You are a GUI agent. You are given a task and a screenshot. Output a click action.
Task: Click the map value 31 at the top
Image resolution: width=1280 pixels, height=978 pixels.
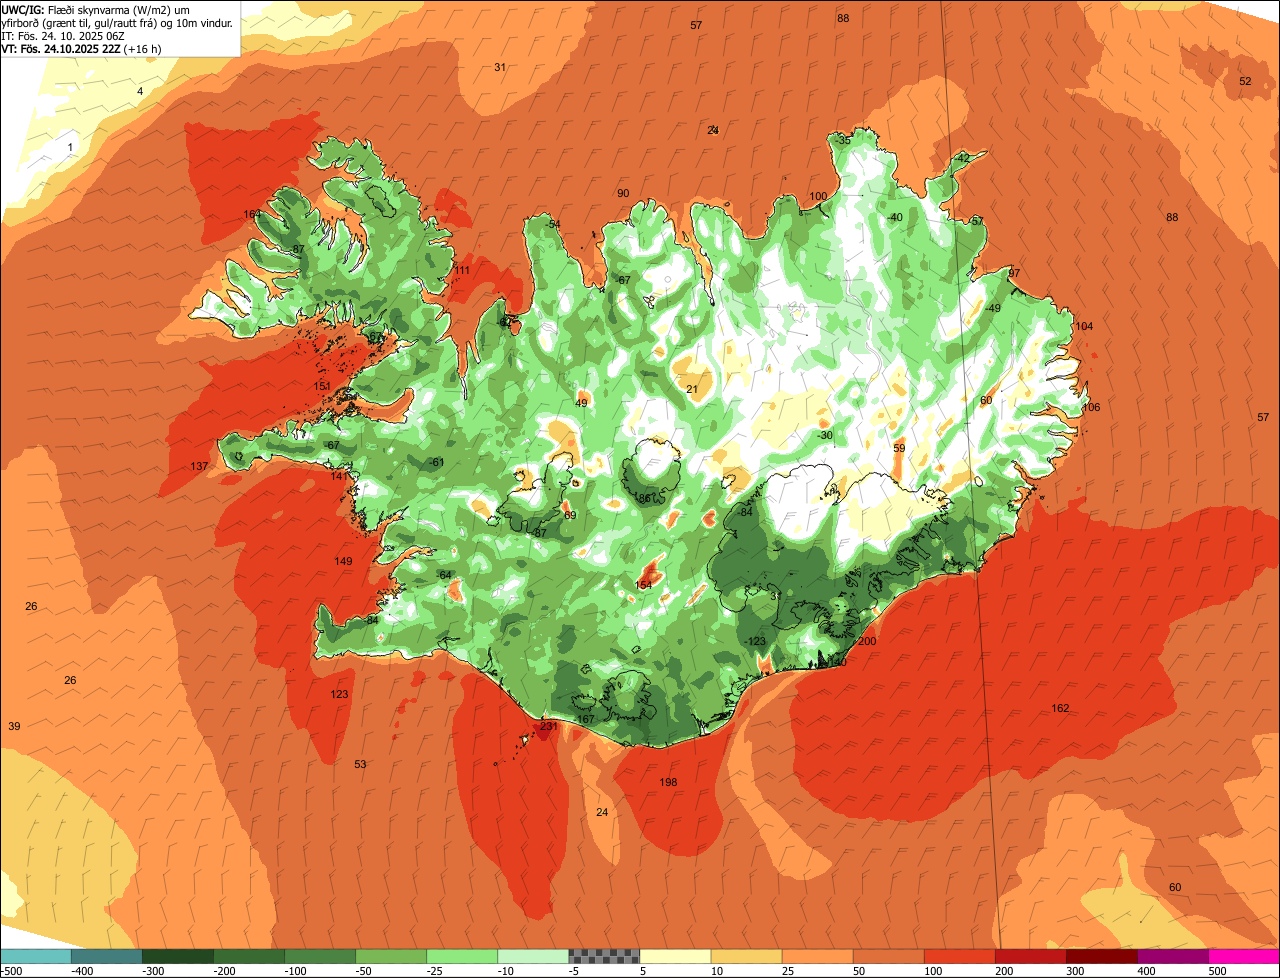(500, 68)
